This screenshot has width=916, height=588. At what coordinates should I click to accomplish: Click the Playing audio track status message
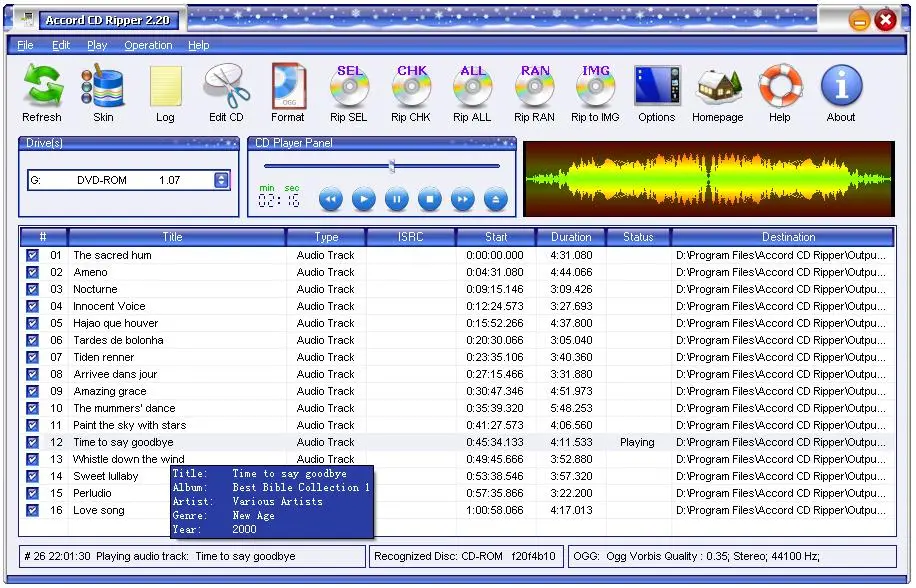[192, 556]
